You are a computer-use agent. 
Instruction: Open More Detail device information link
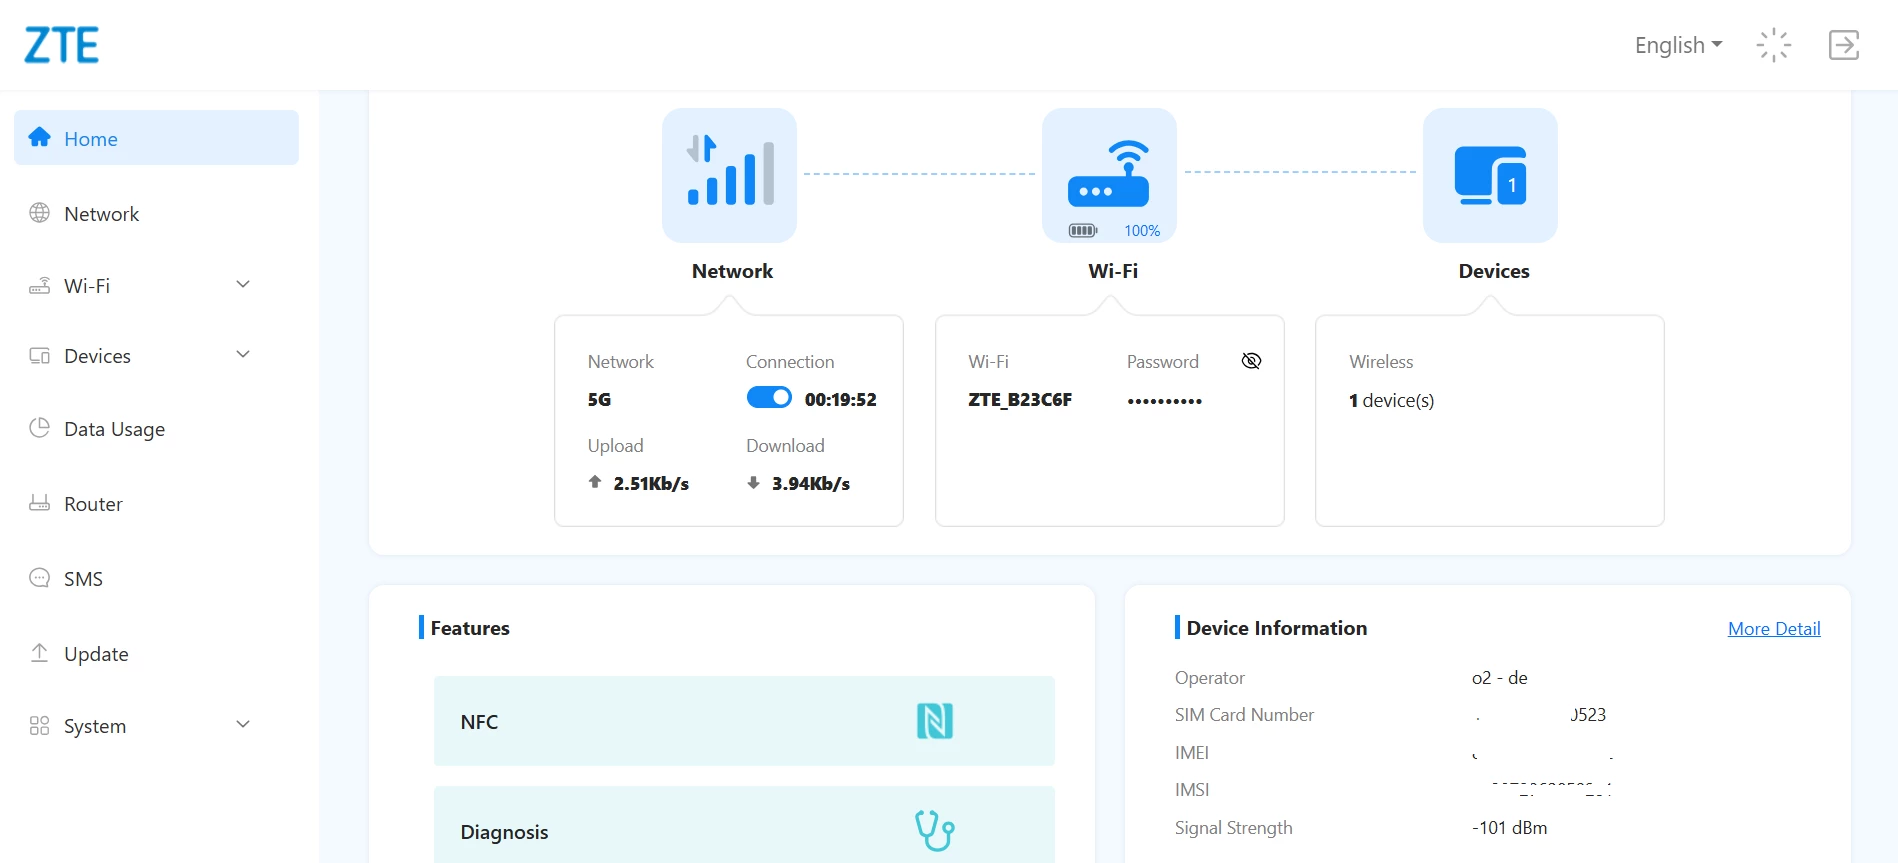[x=1774, y=629]
